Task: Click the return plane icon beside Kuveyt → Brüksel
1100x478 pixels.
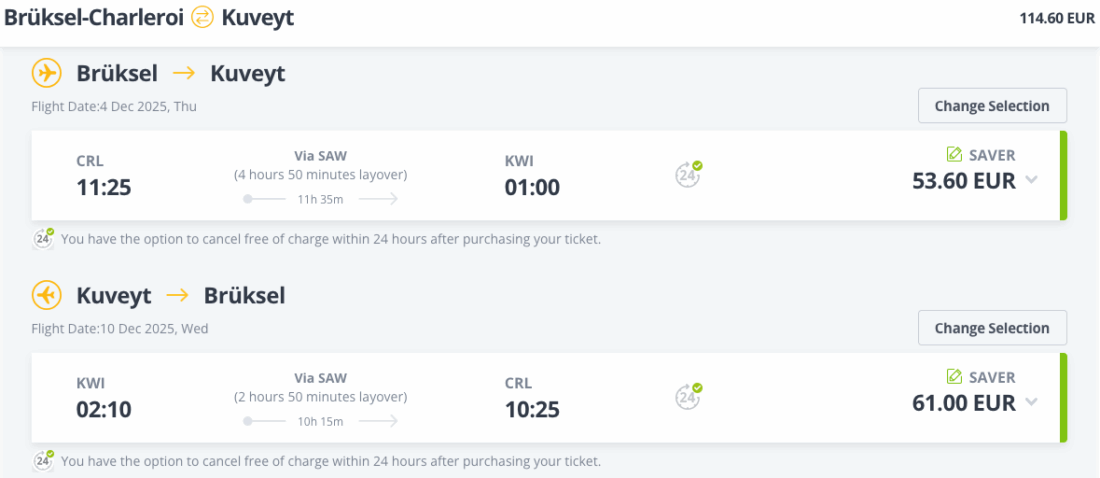Action: [x=46, y=295]
